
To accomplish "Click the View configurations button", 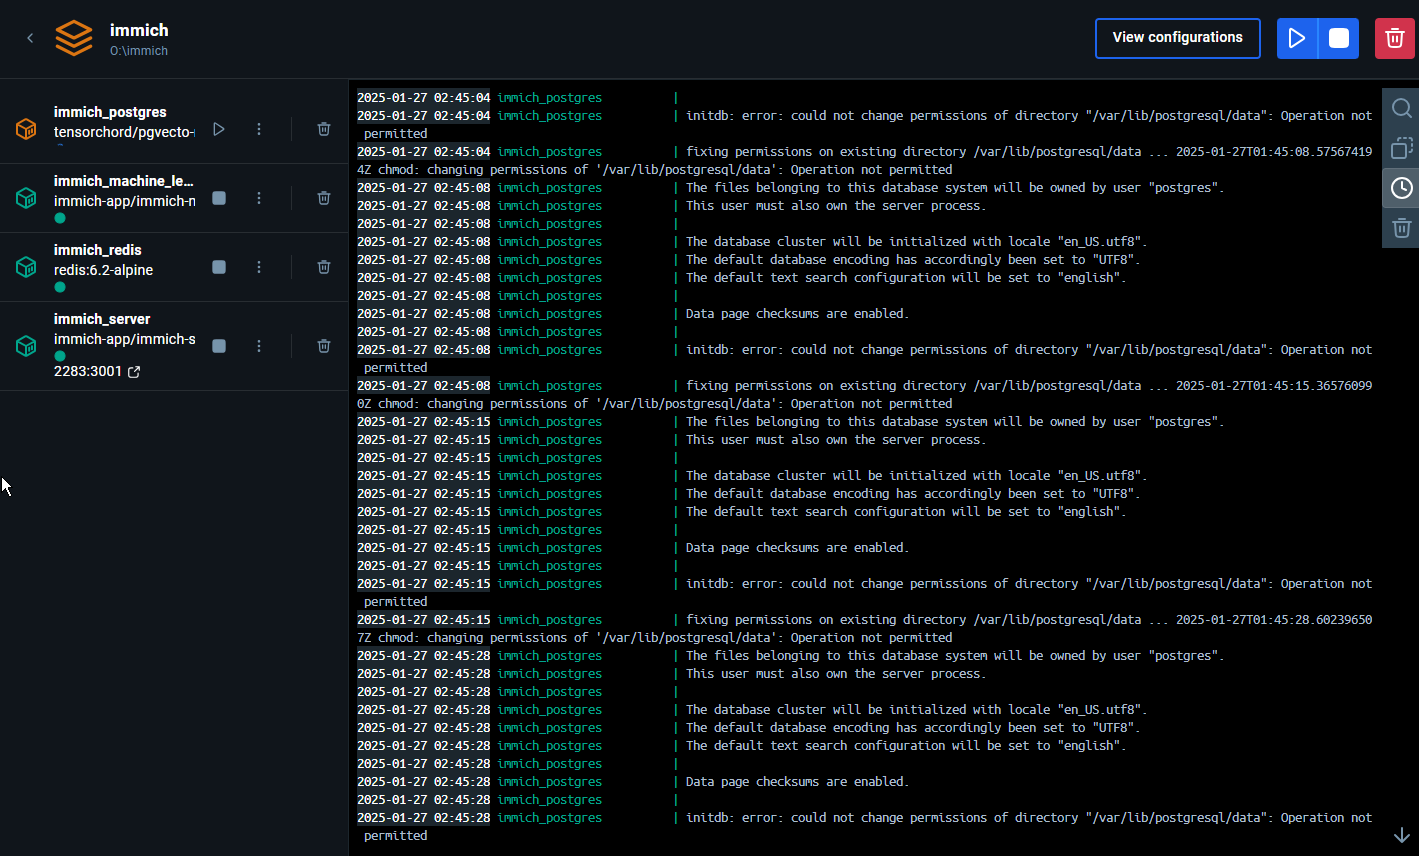I will point(1177,38).
